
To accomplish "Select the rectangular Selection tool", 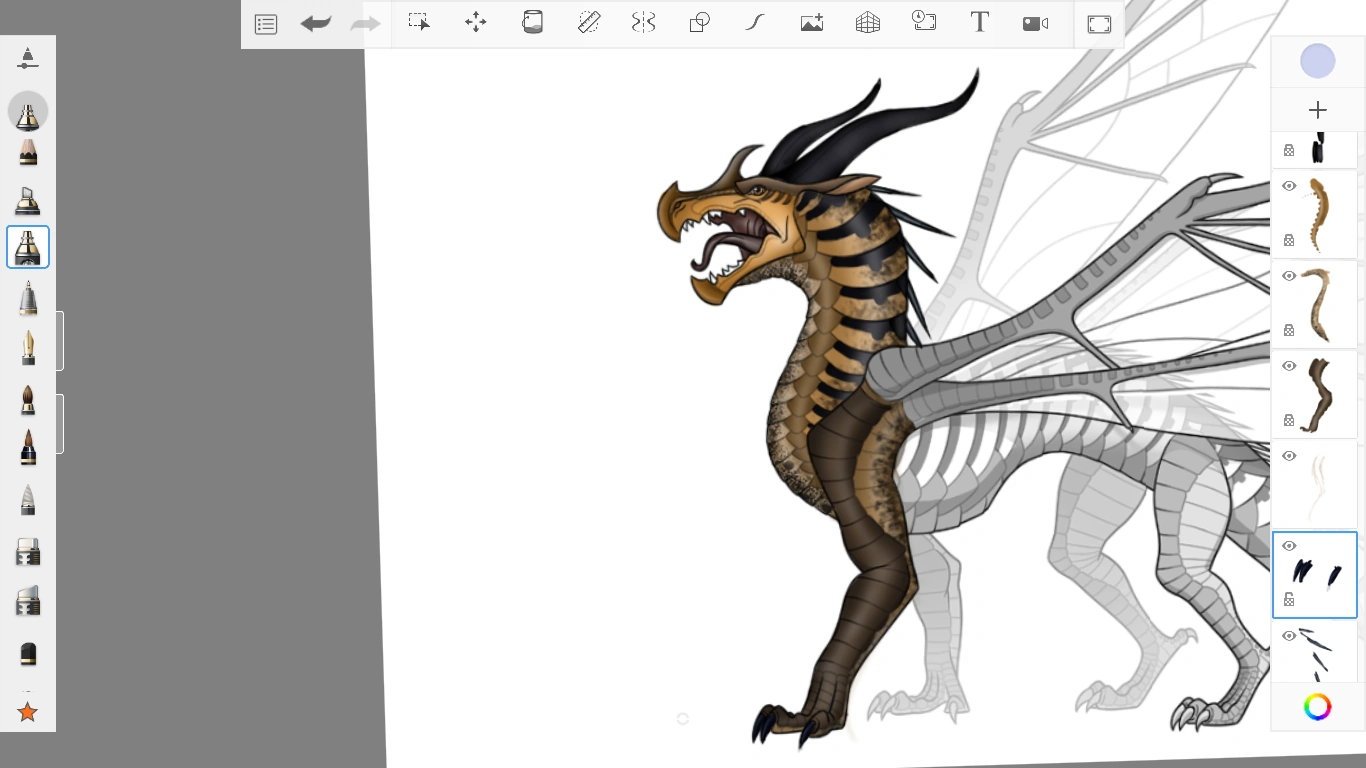I will (419, 23).
